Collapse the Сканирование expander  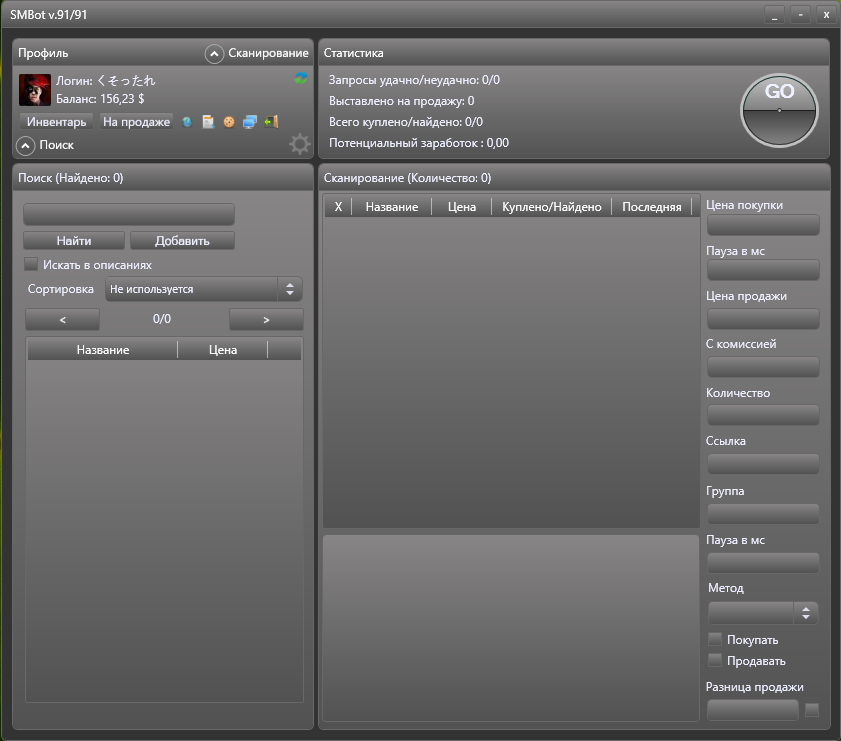pos(214,53)
